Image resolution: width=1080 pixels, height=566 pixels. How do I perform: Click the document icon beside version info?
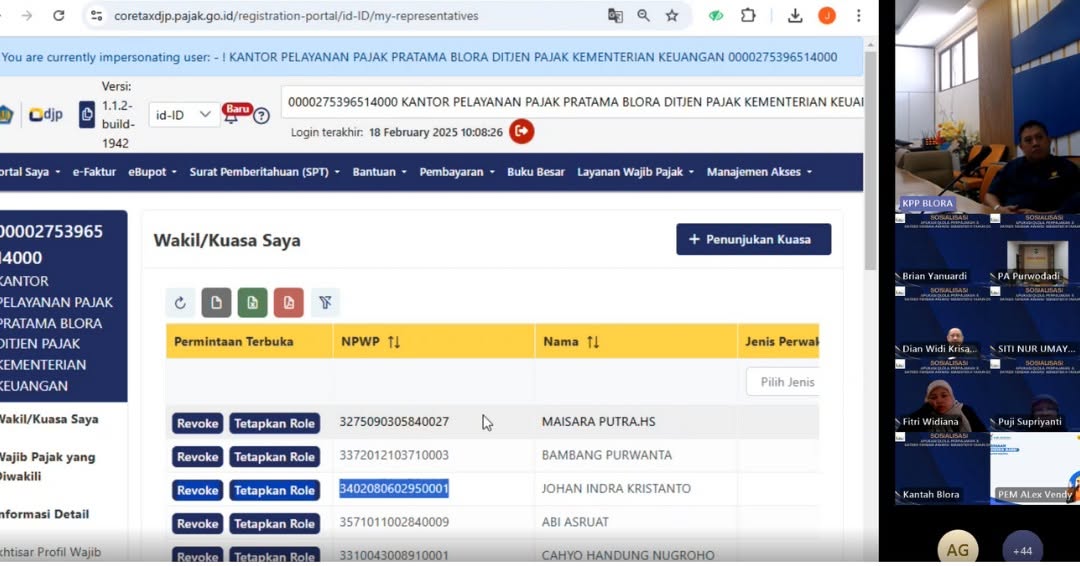87,114
